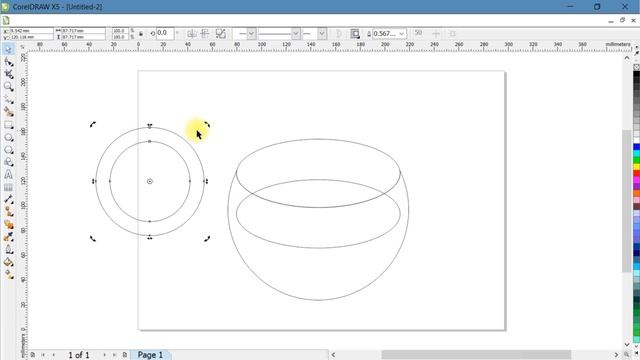Go to the first page arrow

(43, 355)
